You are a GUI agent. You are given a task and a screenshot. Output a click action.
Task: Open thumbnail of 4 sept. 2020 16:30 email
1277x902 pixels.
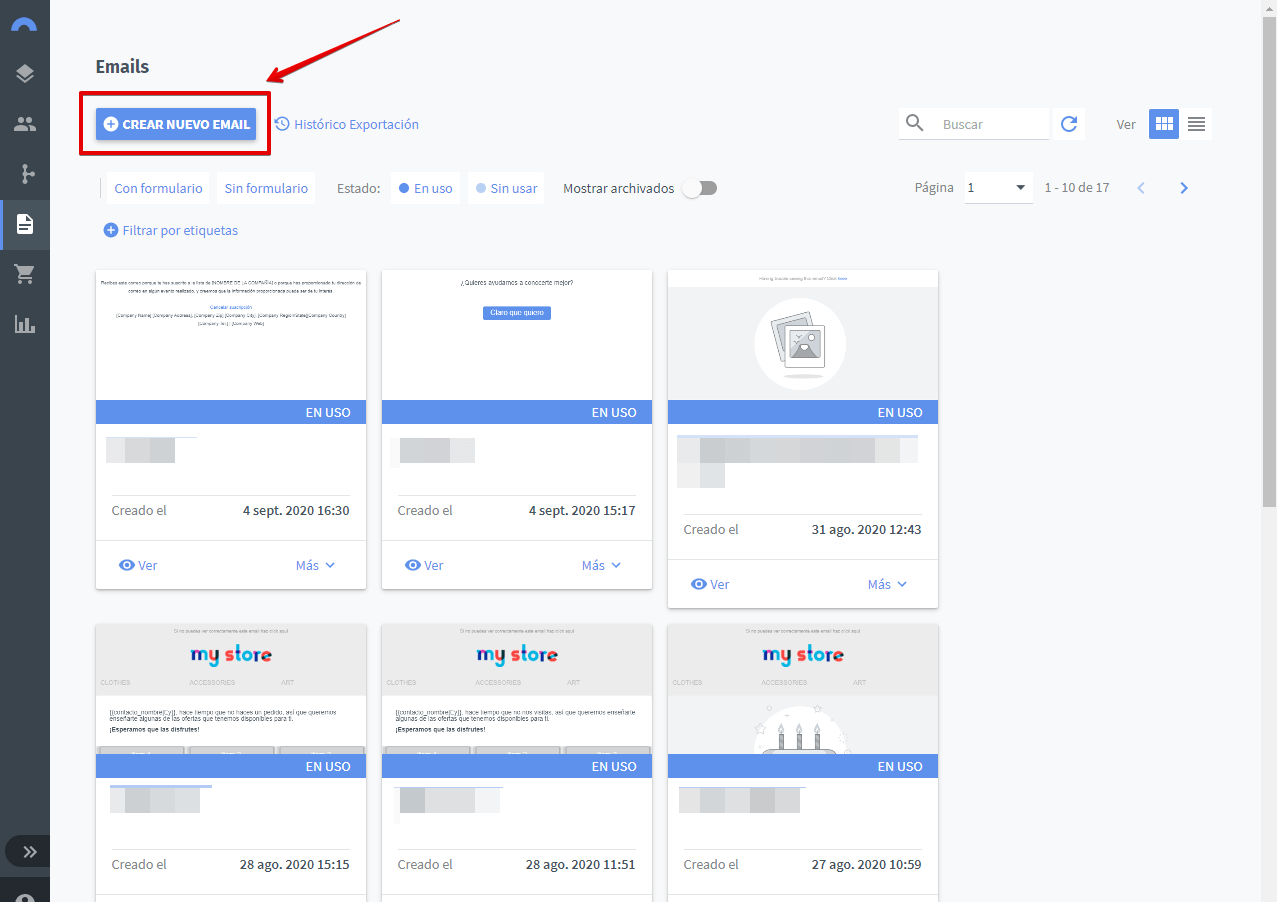pos(231,335)
